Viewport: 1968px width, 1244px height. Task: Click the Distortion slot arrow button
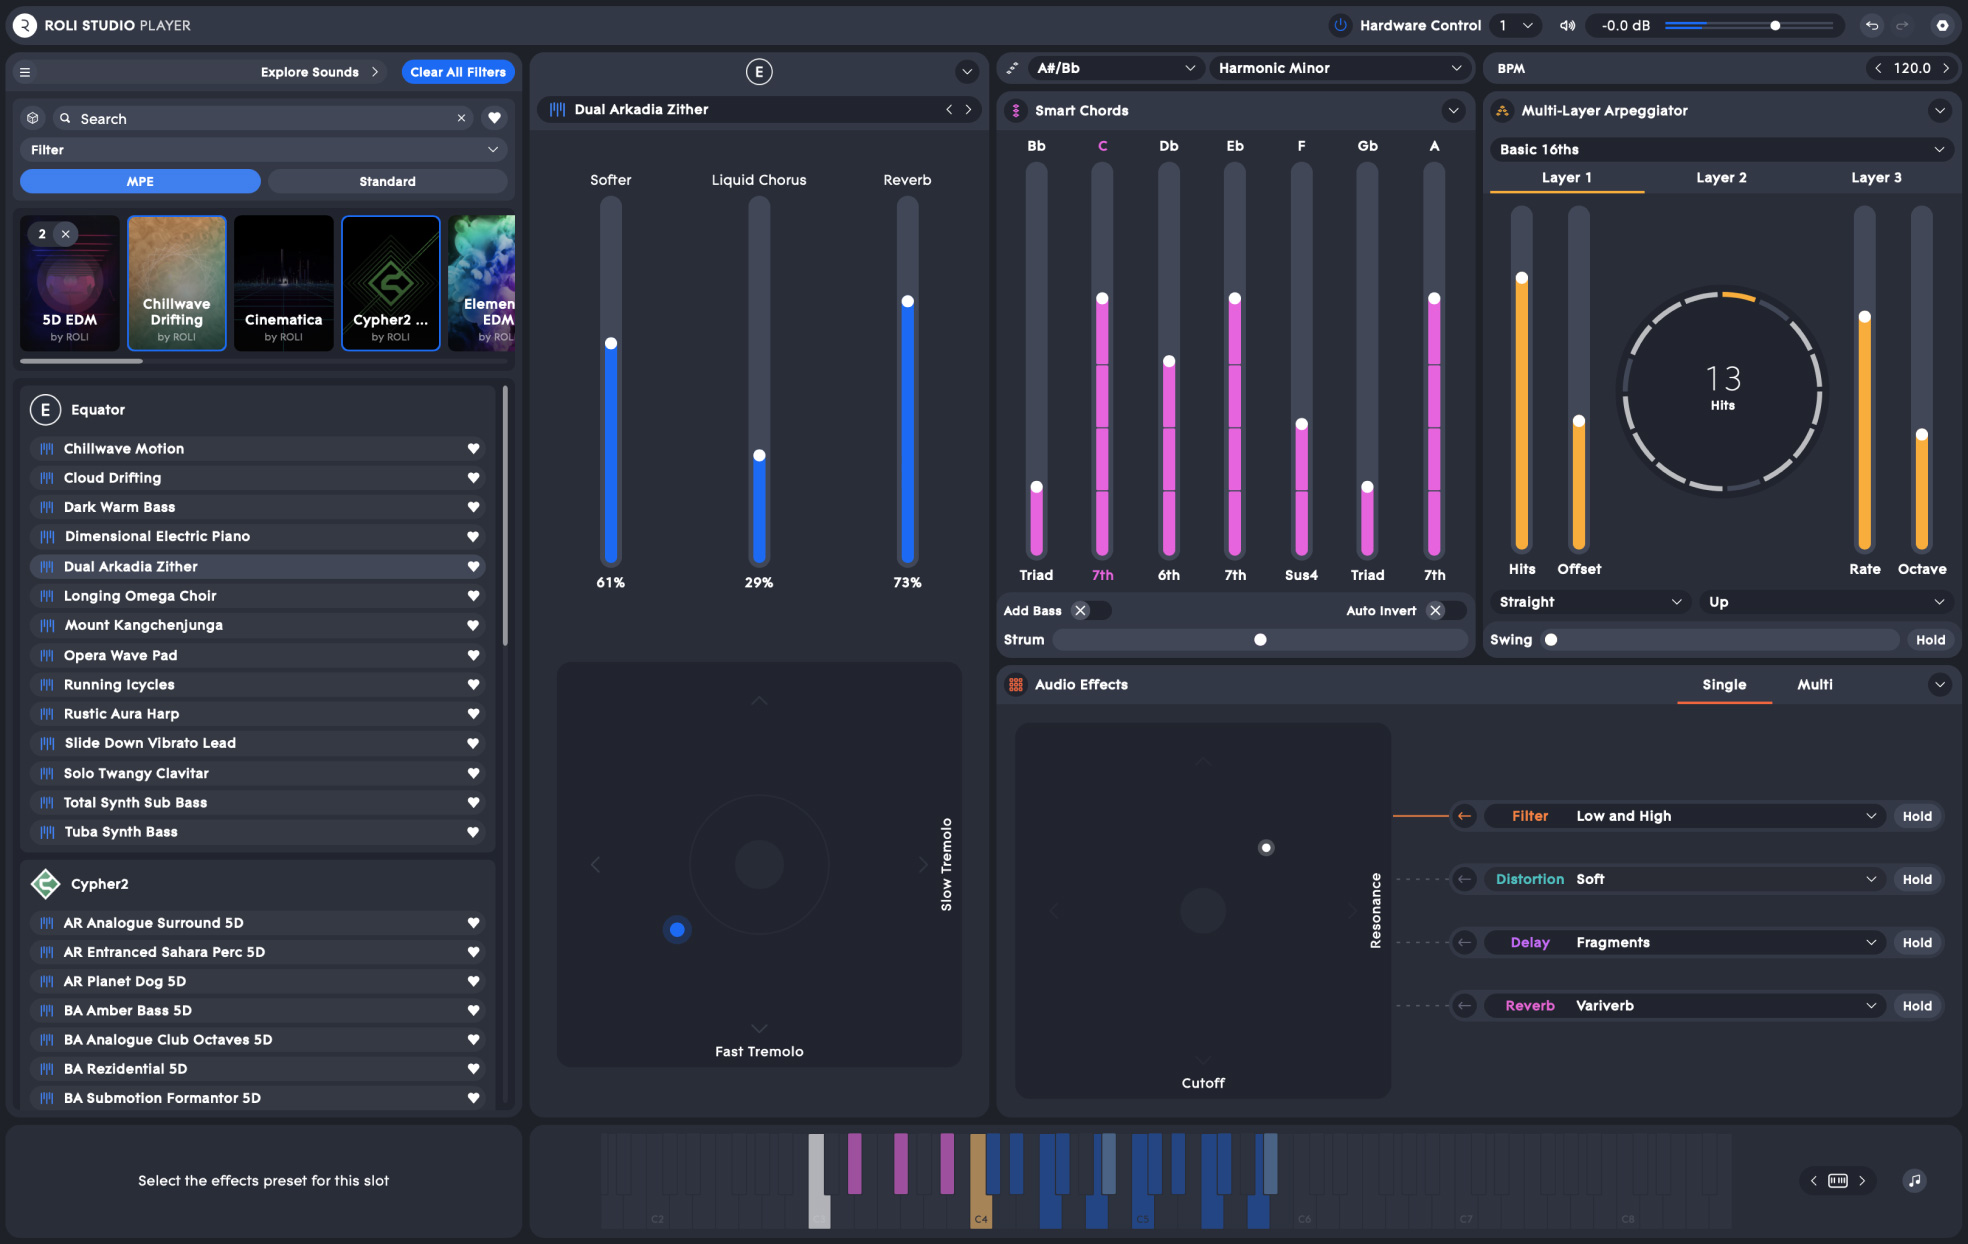coord(1464,879)
